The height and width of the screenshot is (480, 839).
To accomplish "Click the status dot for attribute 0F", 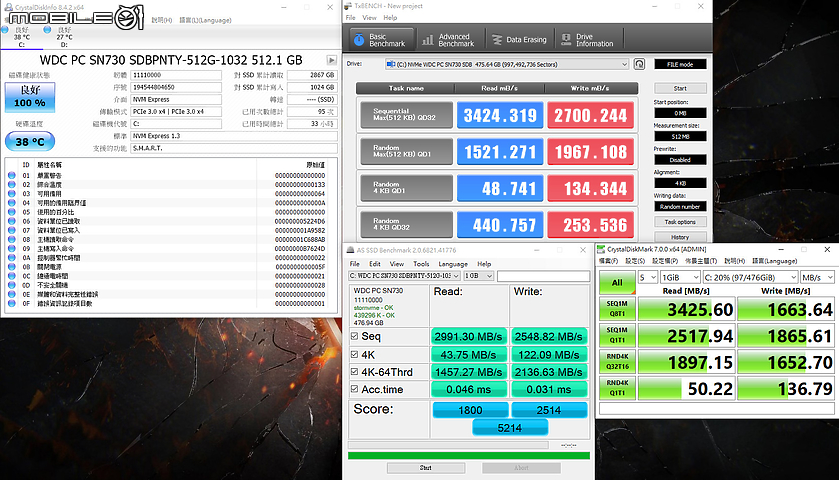I will point(12,303).
